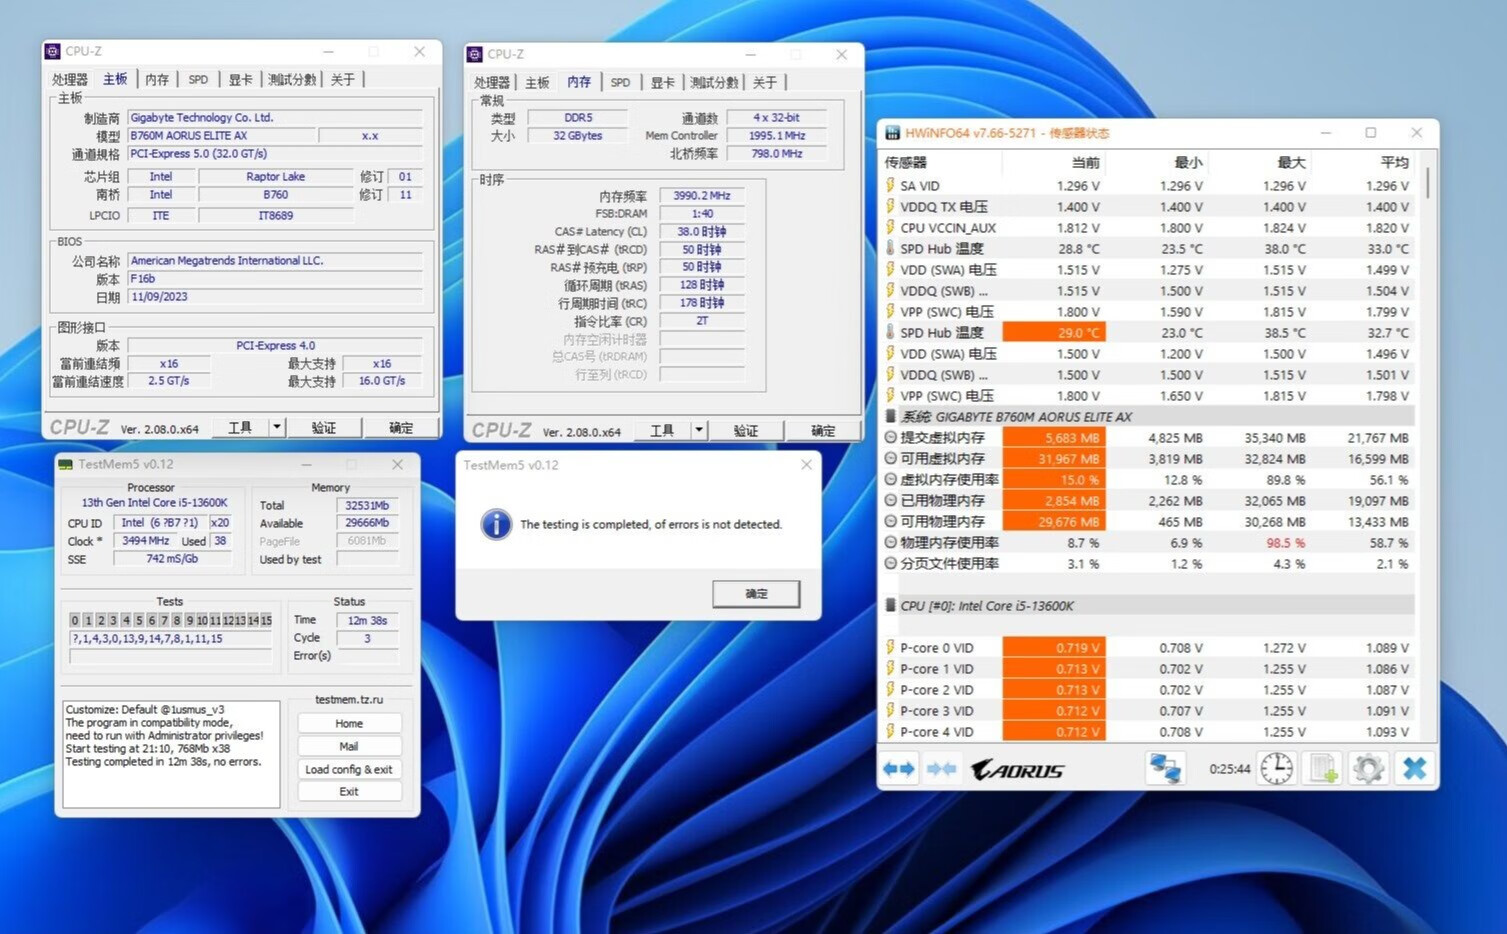Select 主板 tab in memory CPU-Z window
Image resolution: width=1507 pixels, height=934 pixels.
[537, 82]
